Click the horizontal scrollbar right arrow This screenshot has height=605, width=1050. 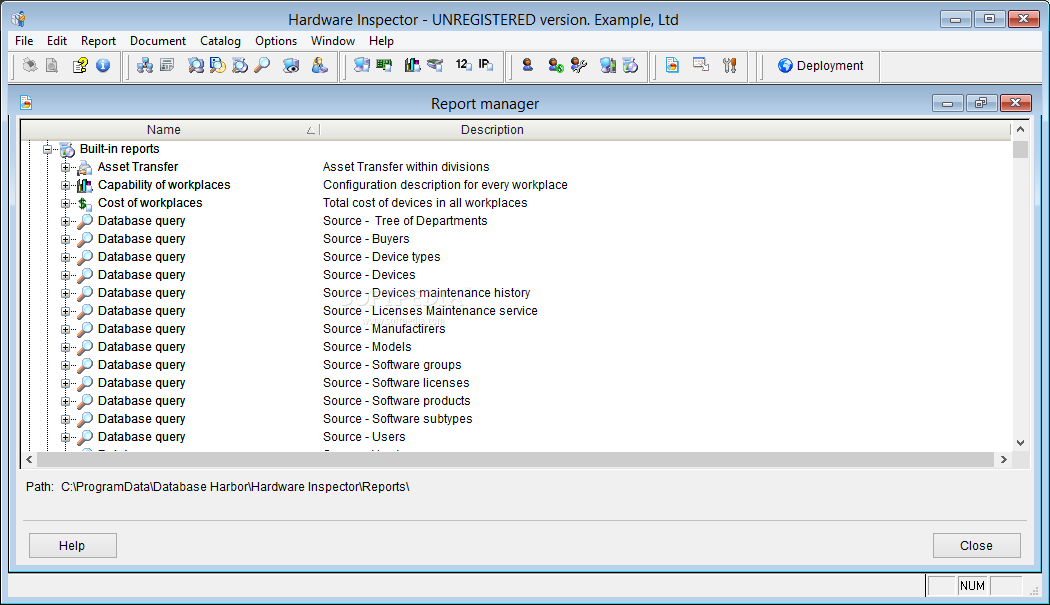click(x=1003, y=460)
